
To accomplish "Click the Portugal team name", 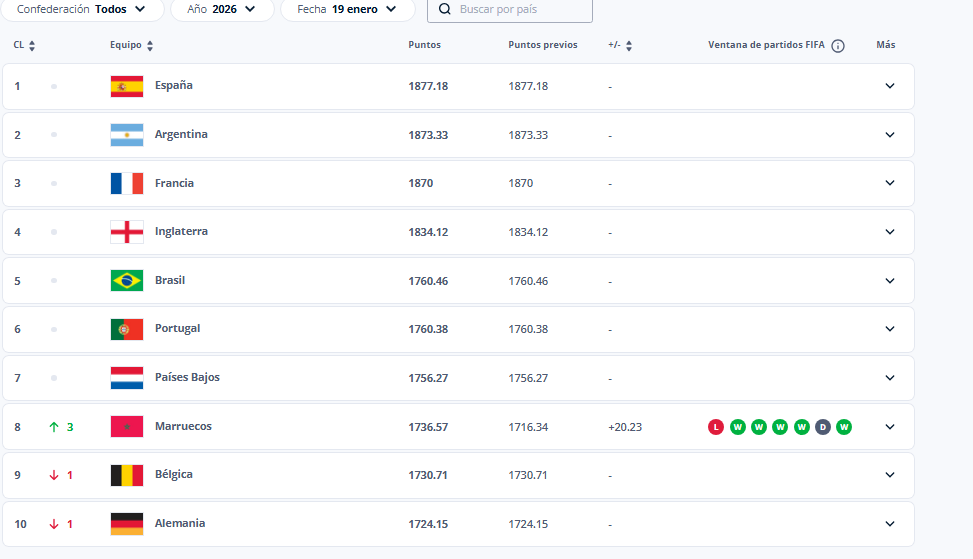I will (x=177, y=329).
